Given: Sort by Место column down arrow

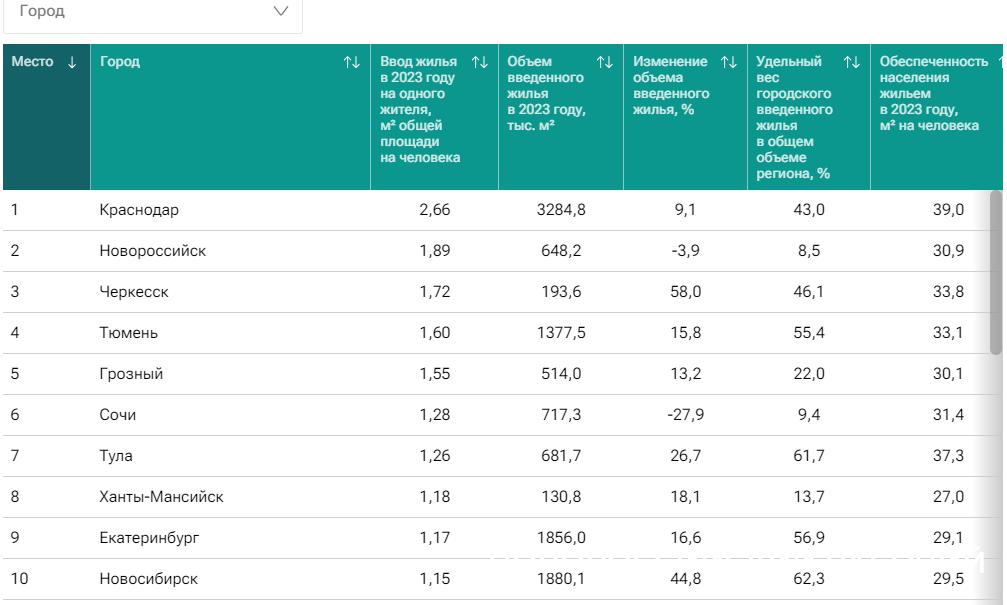Looking at the screenshot, I should point(72,62).
